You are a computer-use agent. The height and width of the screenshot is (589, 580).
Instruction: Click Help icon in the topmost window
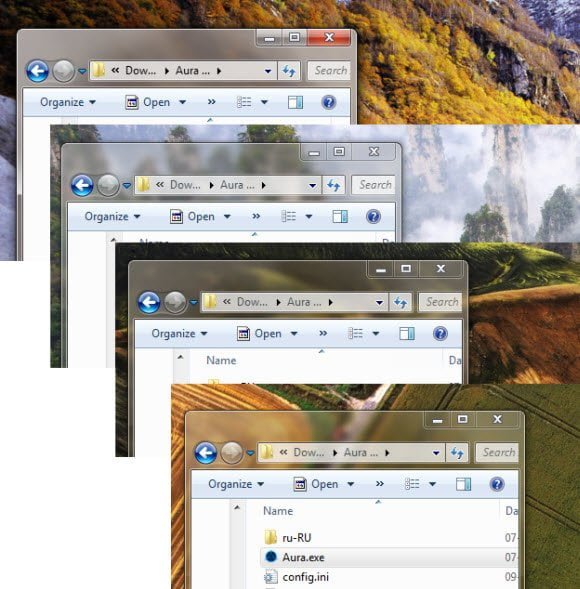click(x=329, y=102)
